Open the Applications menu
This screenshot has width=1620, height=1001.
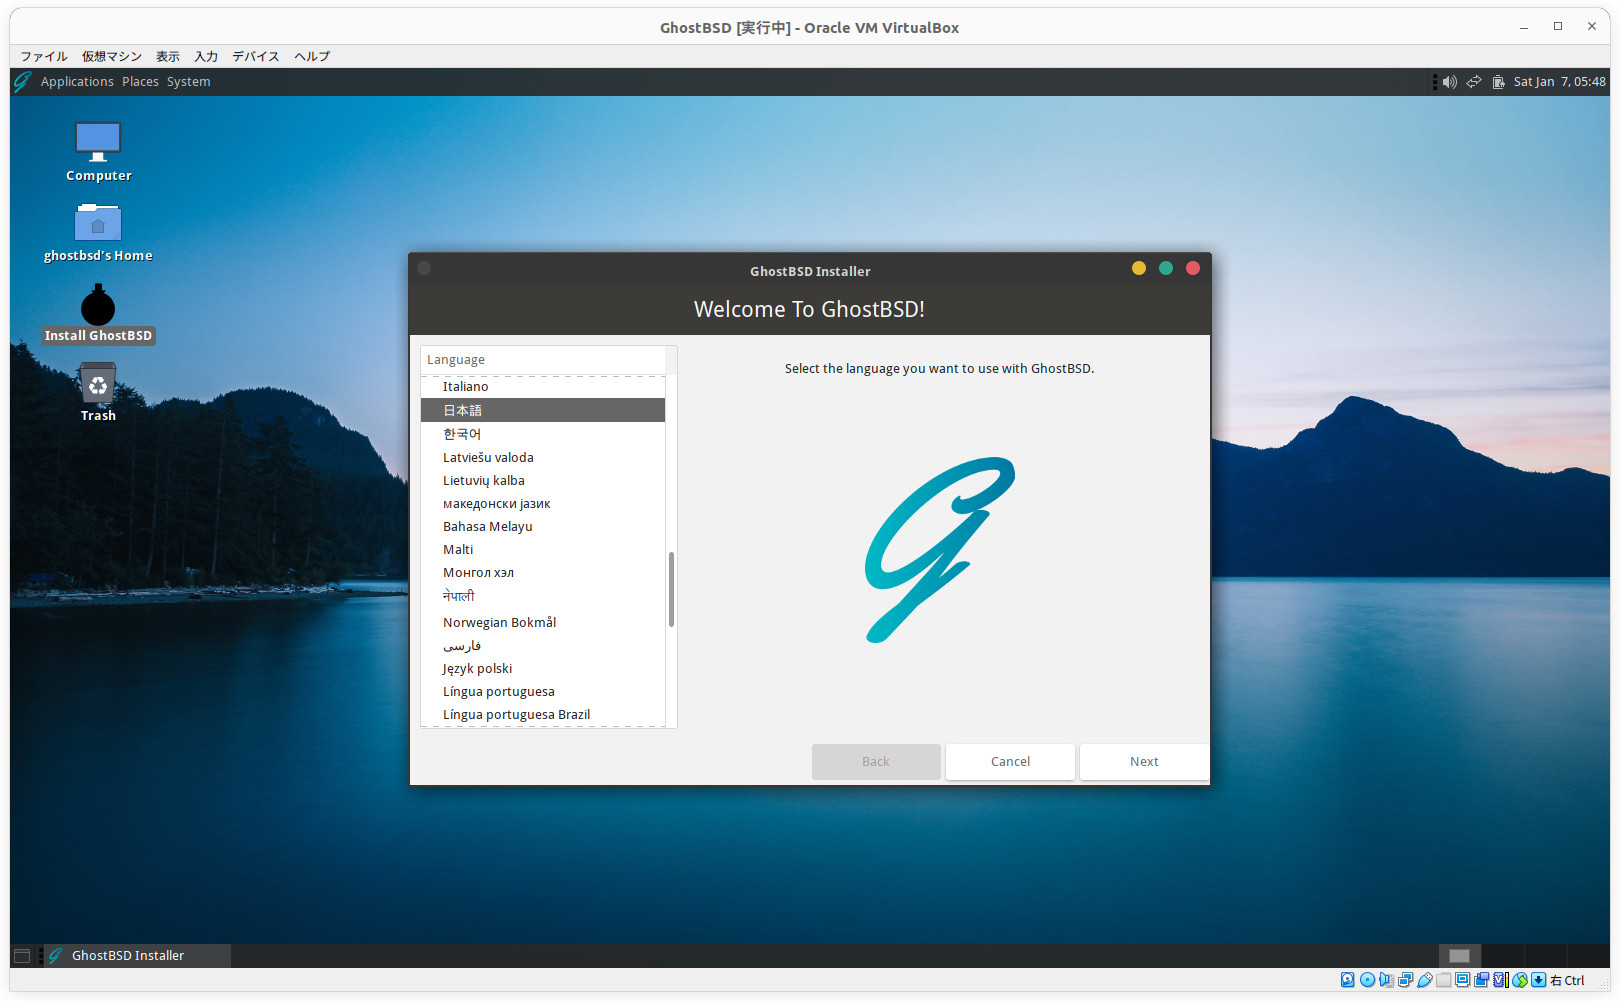pyautogui.click(x=77, y=82)
